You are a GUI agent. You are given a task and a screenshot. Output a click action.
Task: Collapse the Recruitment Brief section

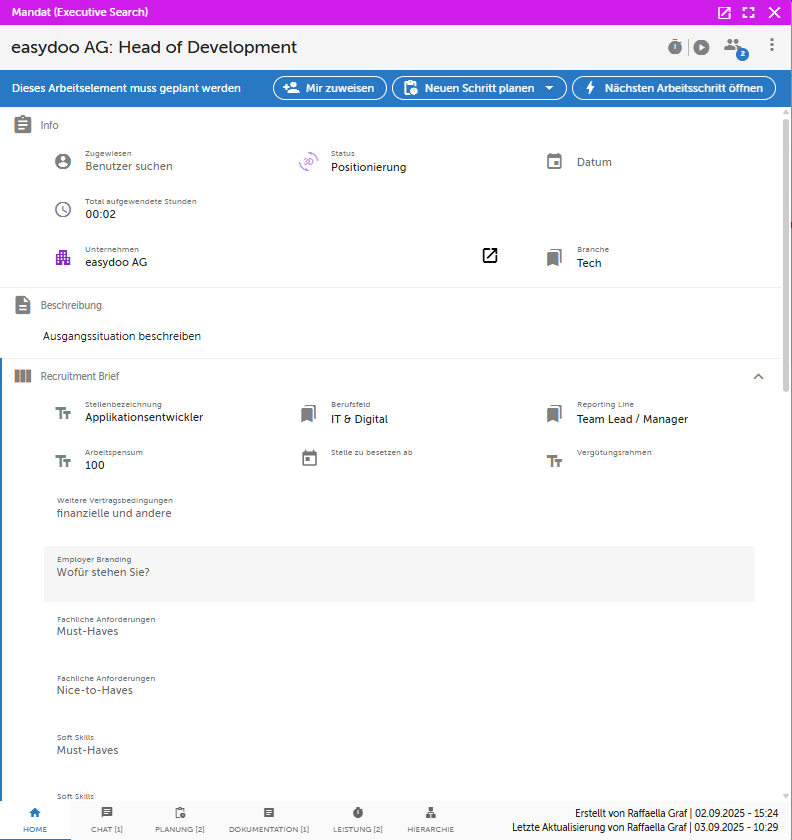(758, 376)
